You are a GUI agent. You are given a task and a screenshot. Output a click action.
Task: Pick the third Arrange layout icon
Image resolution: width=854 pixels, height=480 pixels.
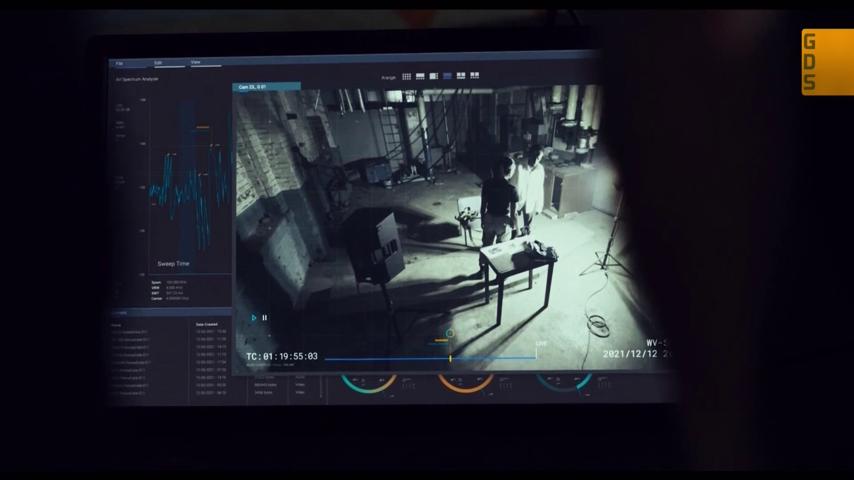(x=434, y=76)
